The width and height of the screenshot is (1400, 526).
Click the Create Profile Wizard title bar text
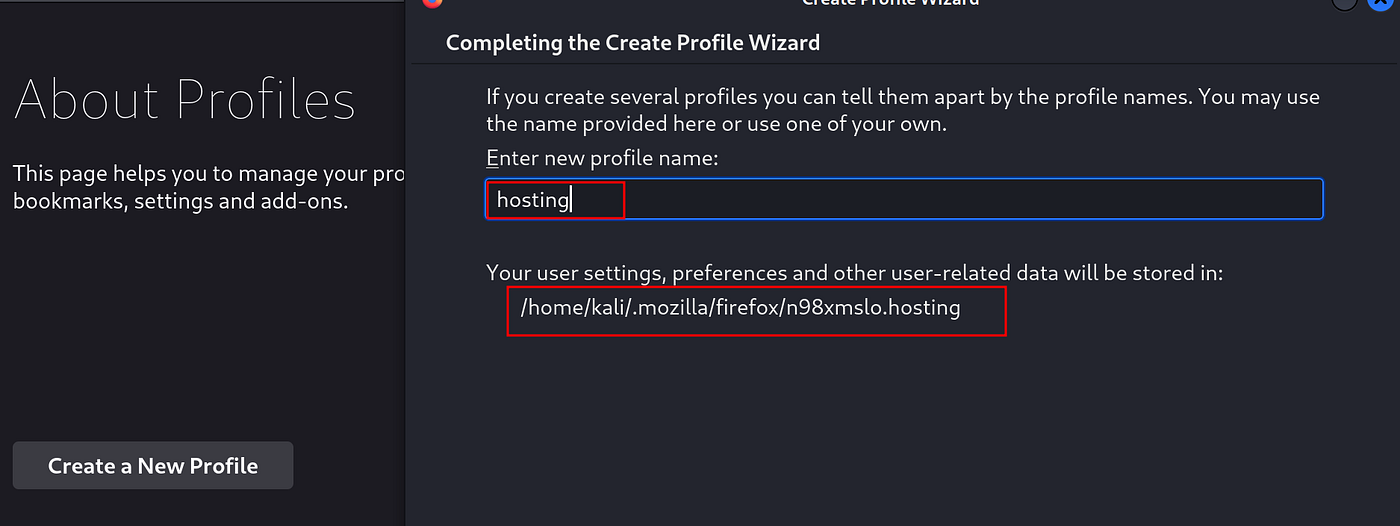click(891, 3)
